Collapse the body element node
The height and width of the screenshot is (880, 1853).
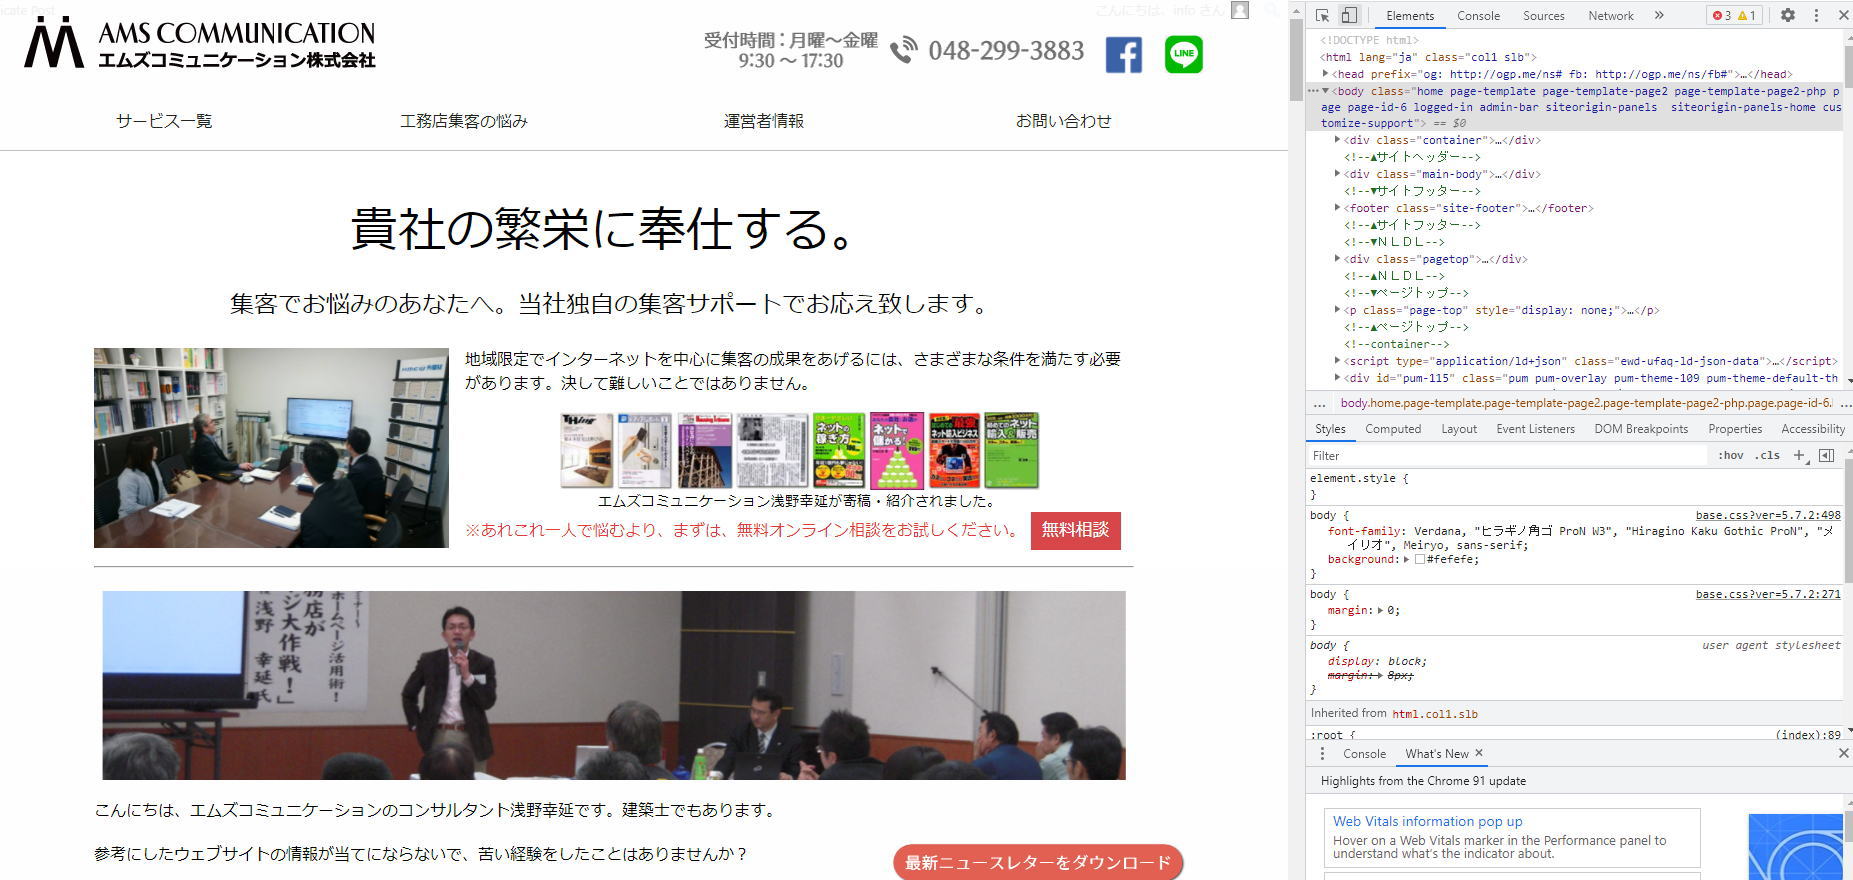pyautogui.click(x=1326, y=91)
